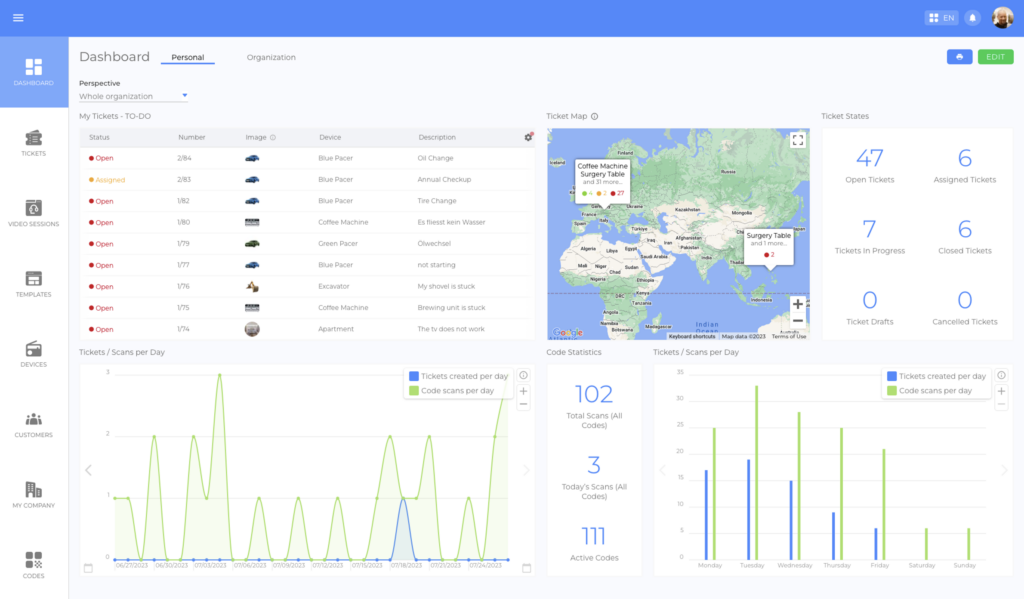
Task: Expand the Perspective dropdown
Action: pyautogui.click(x=134, y=96)
